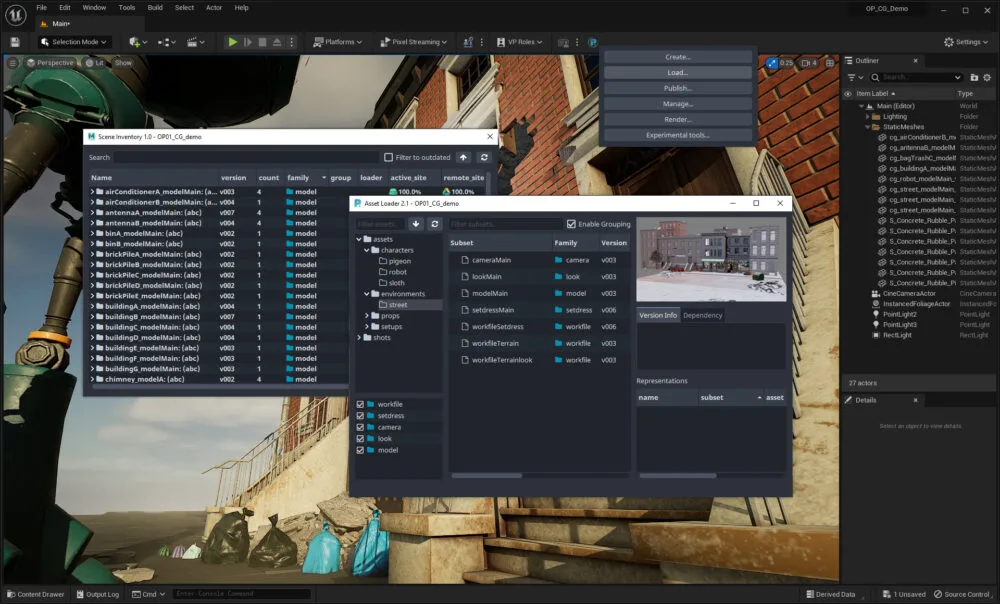Open the Pixel Streaming dropdown
Image resolution: width=1000 pixels, height=604 pixels.
tap(413, 42)
